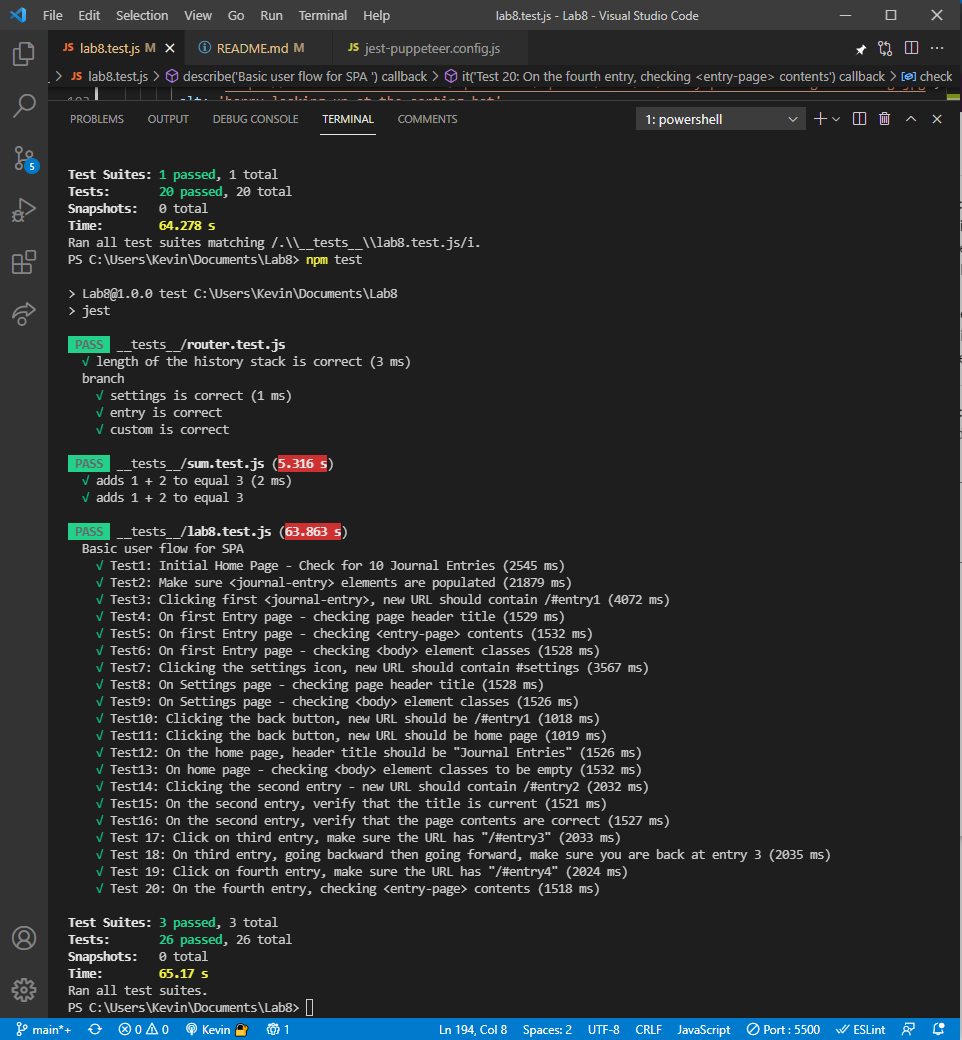Open the Run menu
The image size is (962, 1040).
tap(271, 15)
